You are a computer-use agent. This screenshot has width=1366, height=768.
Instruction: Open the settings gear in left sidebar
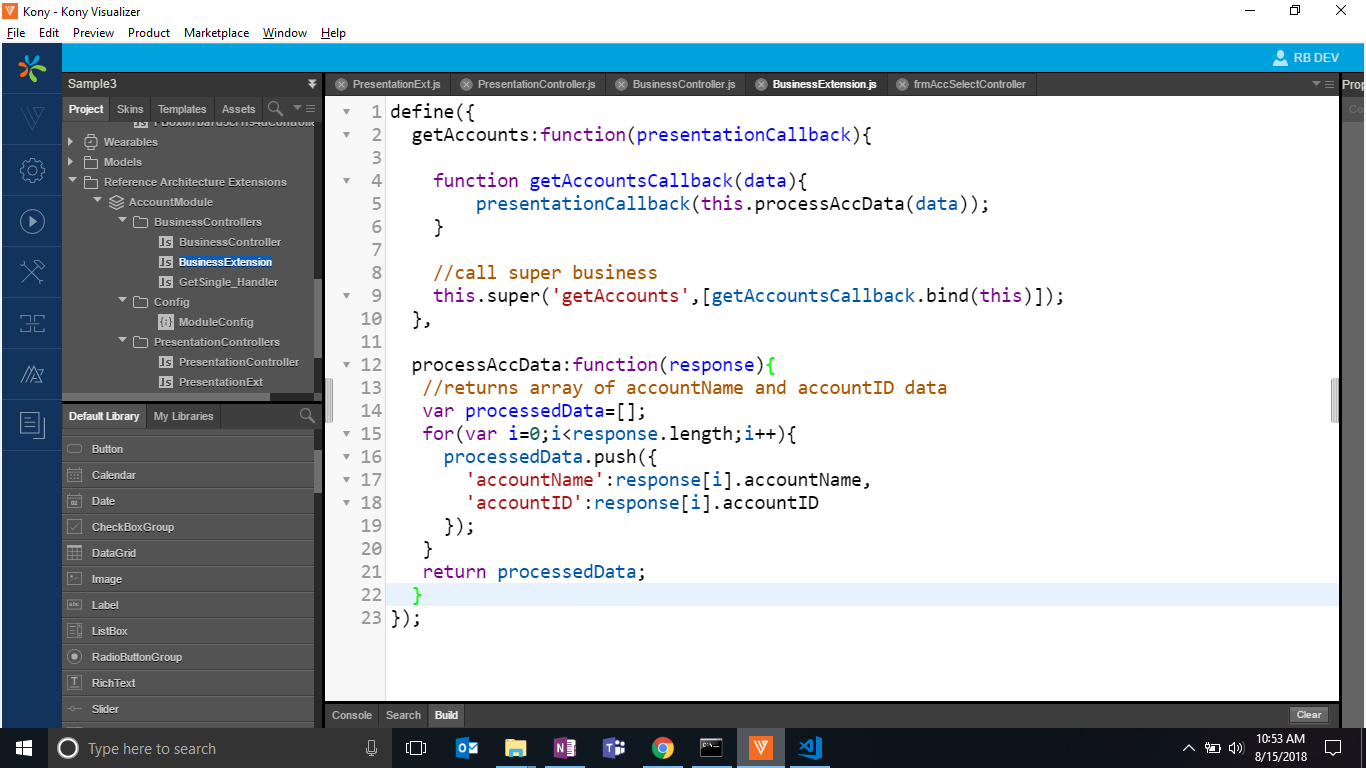pyautogui.click(x=32, y=171)
